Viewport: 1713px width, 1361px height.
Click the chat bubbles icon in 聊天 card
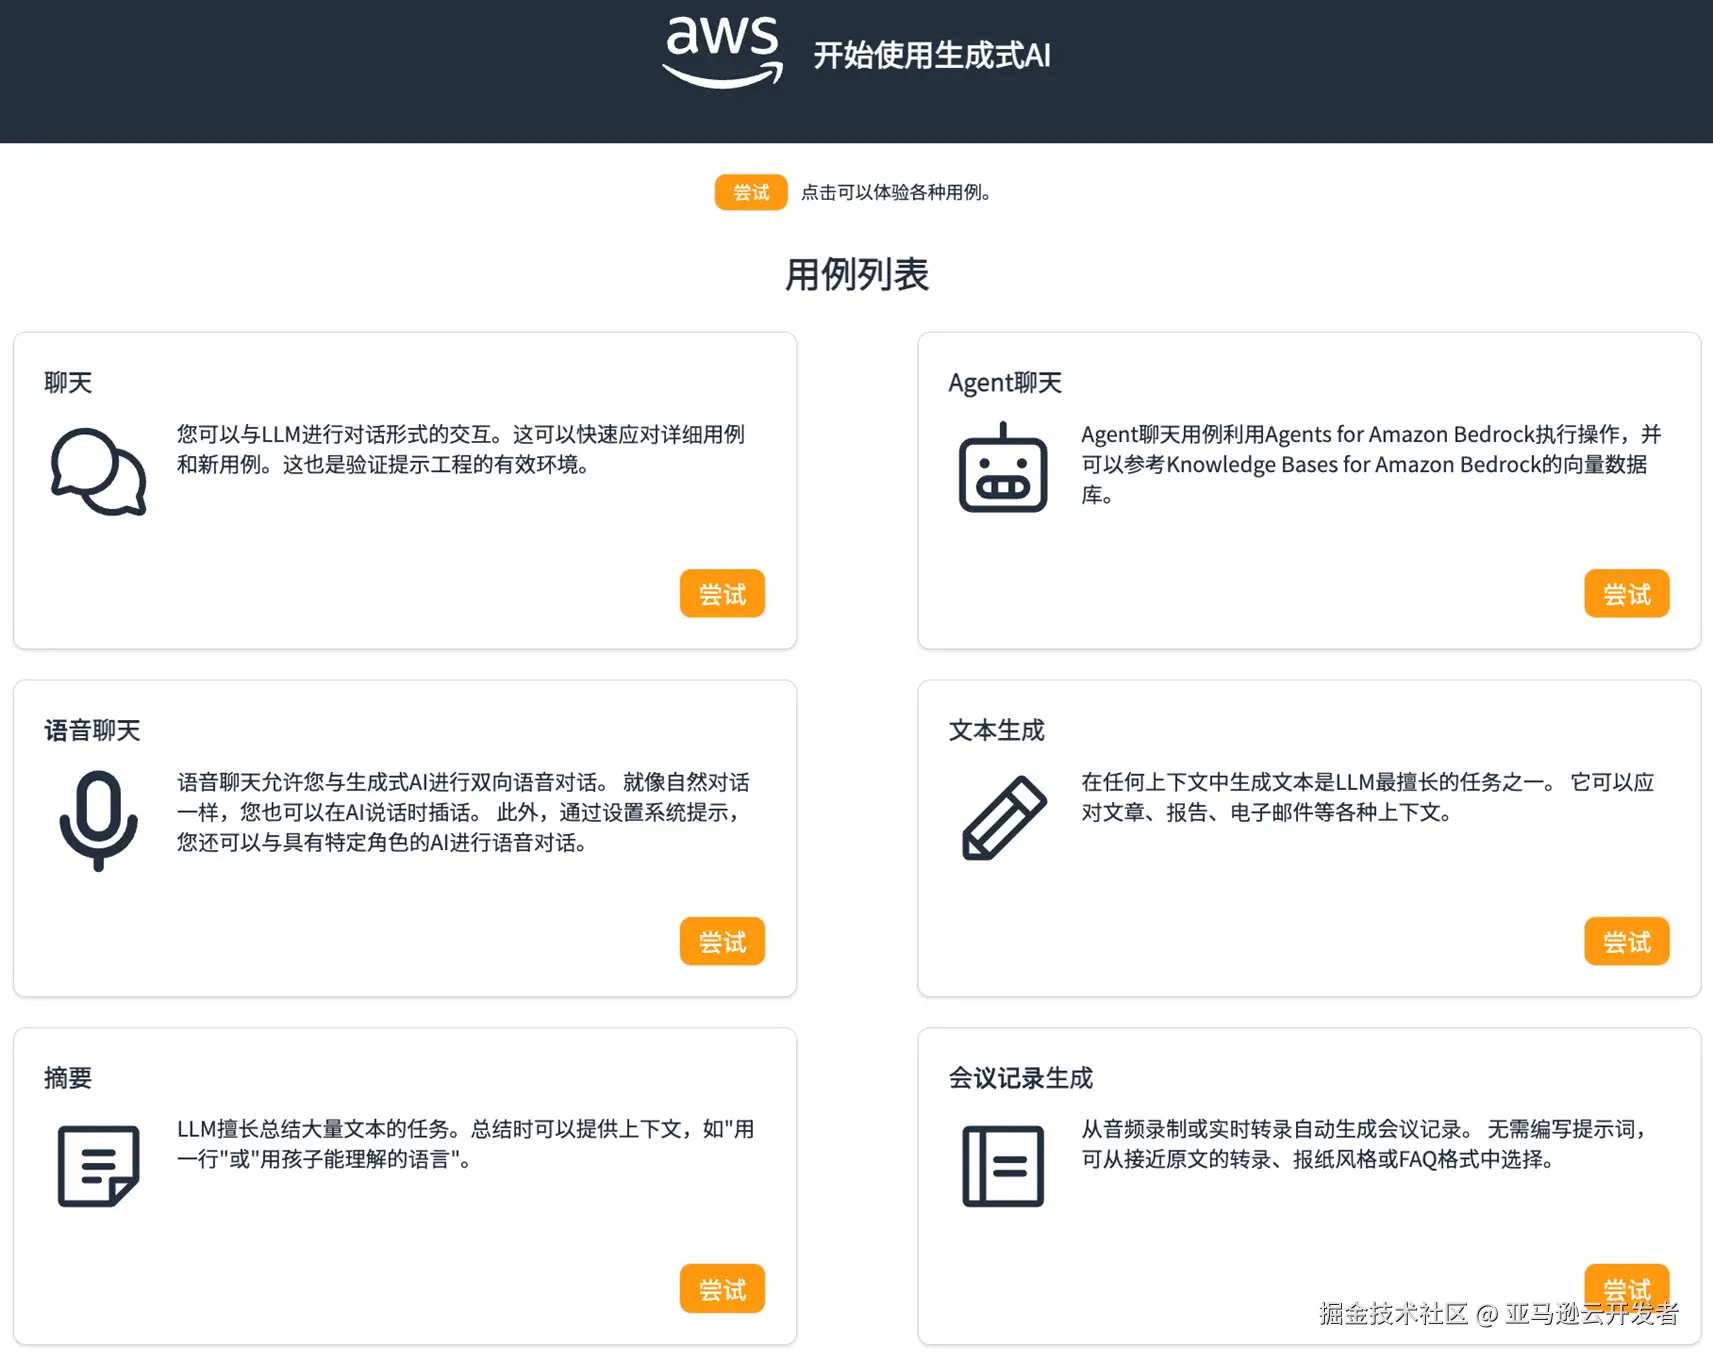click(x=98, y=472)
